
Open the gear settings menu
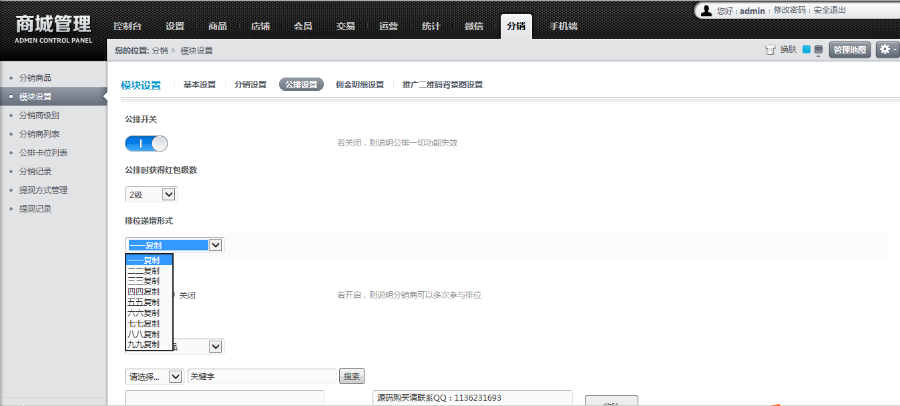[x=887, y=50]
